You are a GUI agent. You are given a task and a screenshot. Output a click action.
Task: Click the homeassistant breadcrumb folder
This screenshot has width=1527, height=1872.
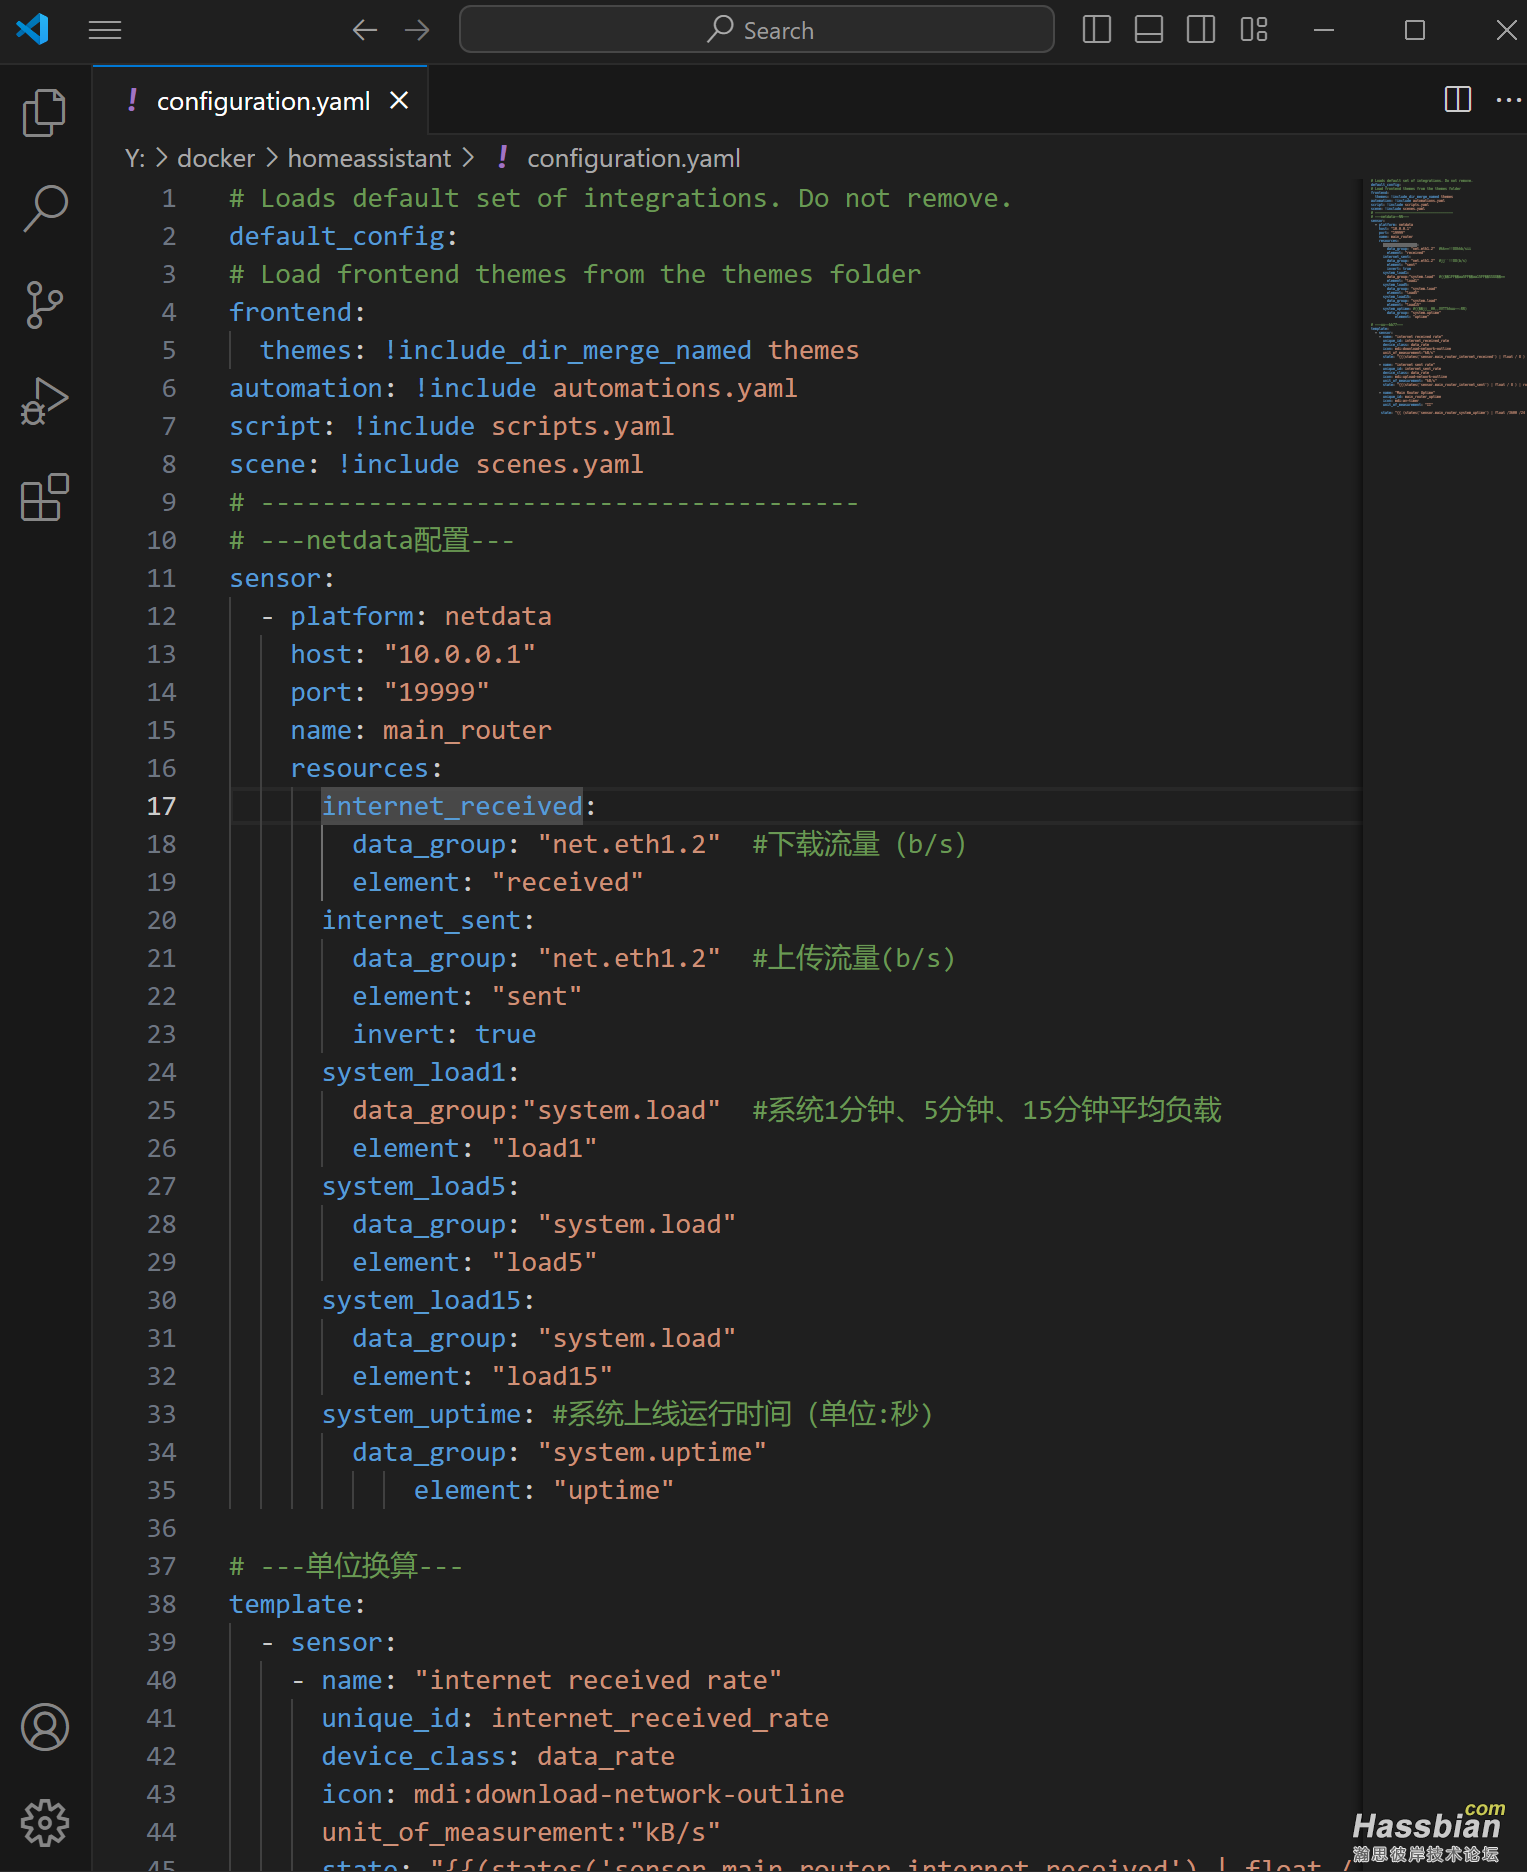(x=369, y=159)
